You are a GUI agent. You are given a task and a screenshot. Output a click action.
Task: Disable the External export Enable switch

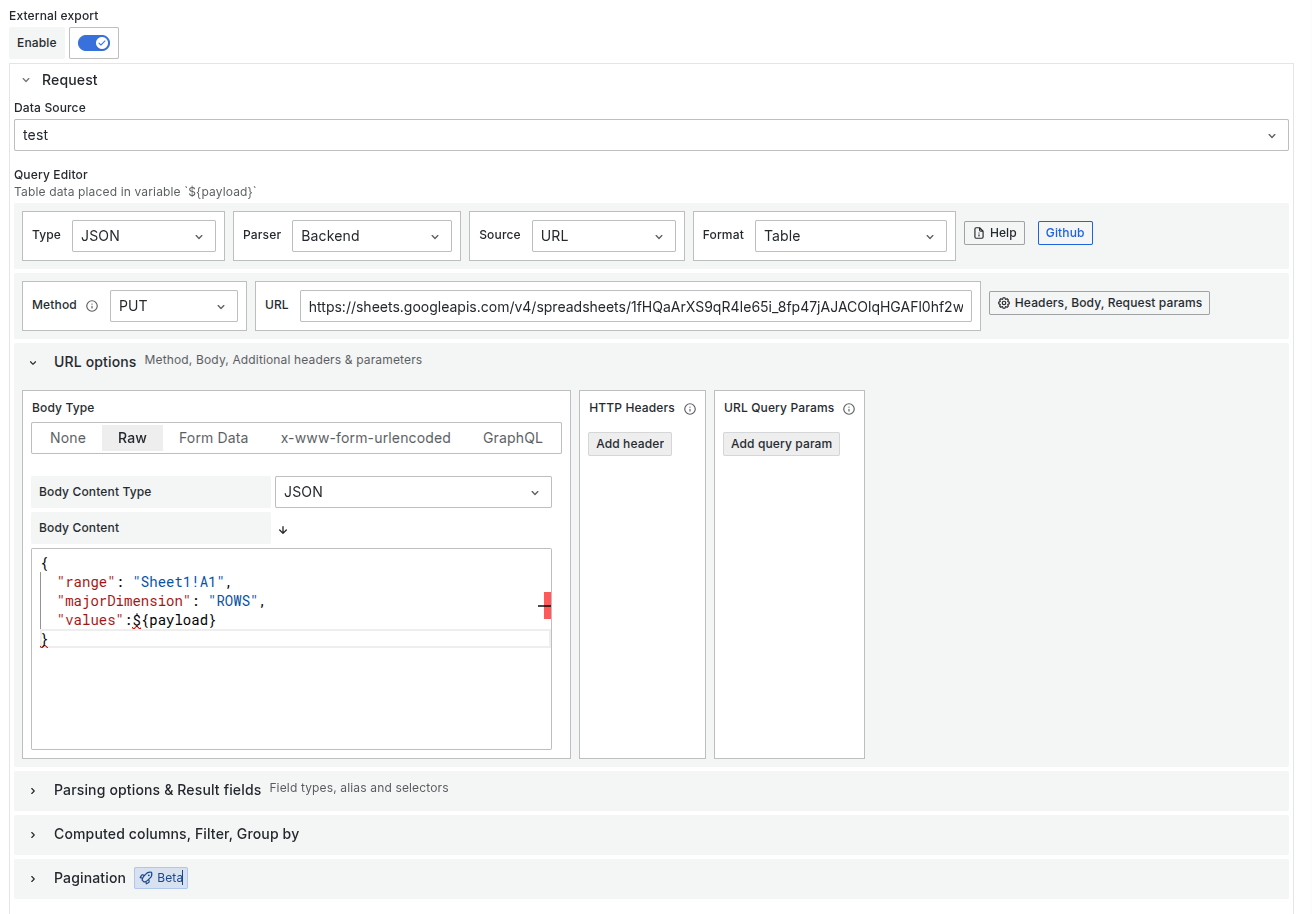(93, 43)
